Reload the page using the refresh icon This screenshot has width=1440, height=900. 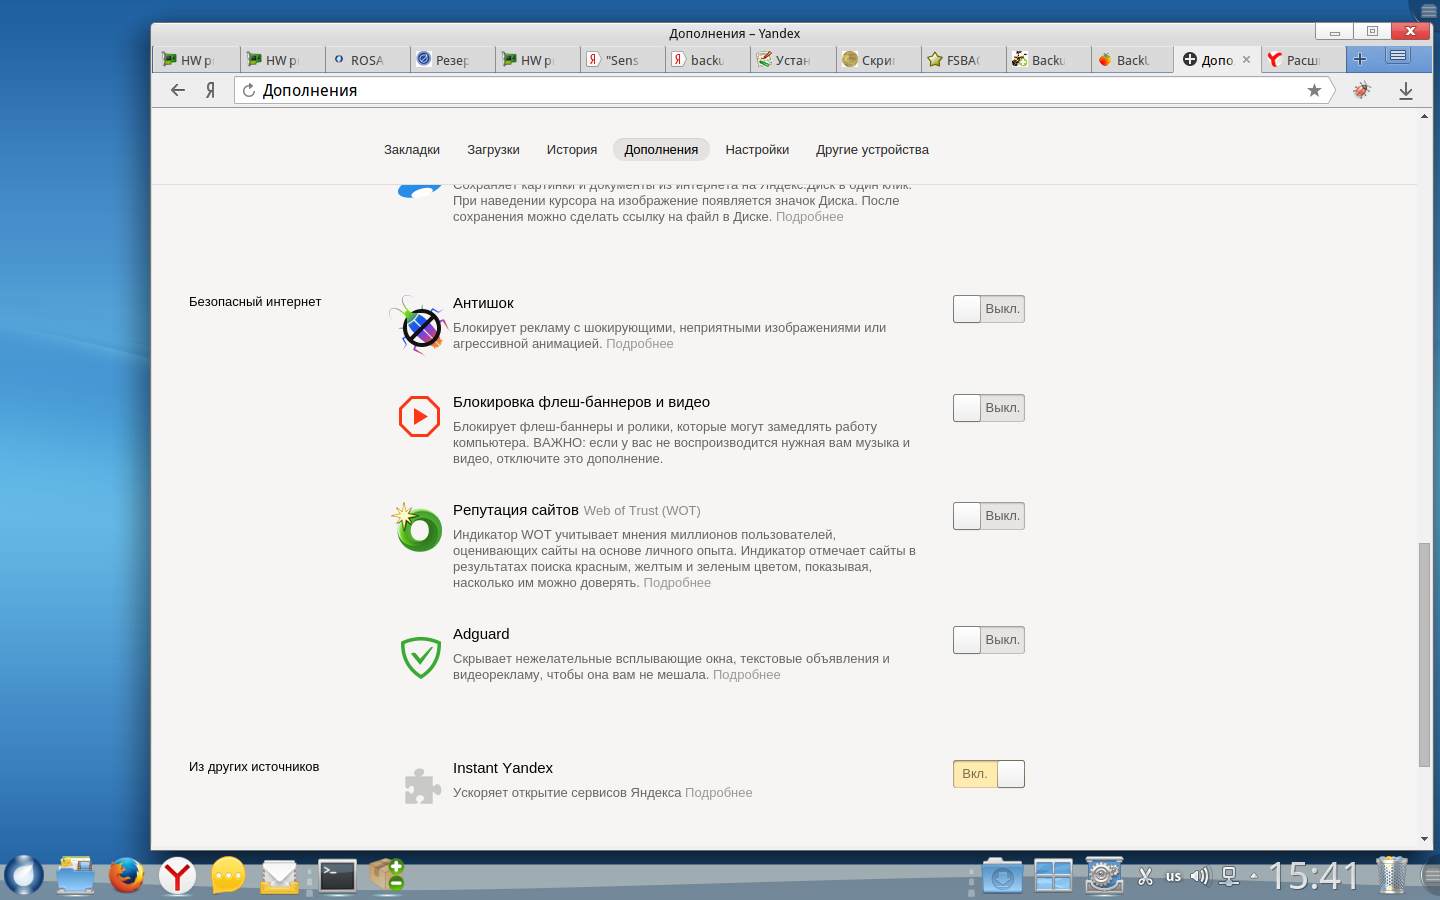(x=249, y=90)
